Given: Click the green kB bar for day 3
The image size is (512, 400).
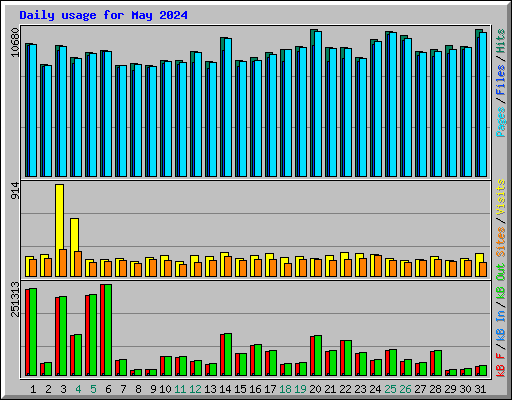Looking at the screenshot, I should [x=63, y=336].
